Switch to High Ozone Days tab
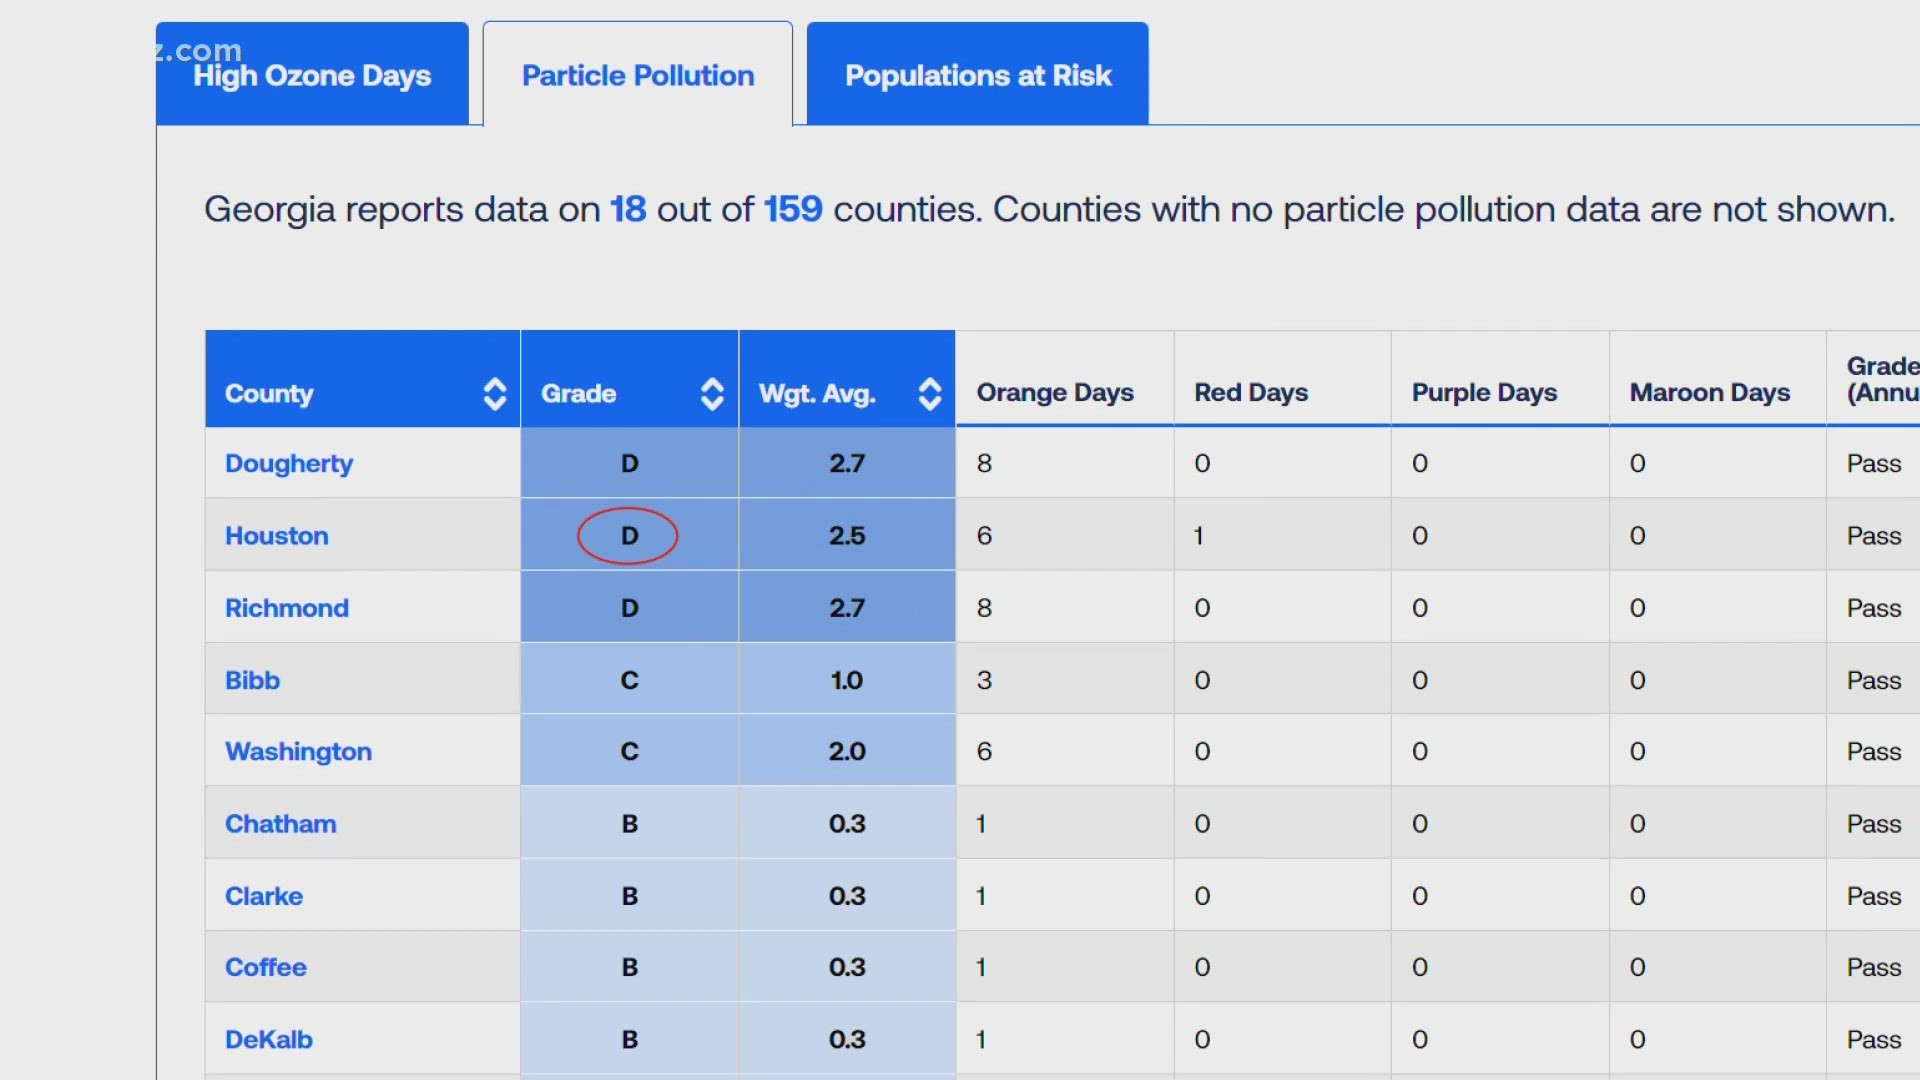This screenshot has width=1920, height=1080. click(x=312, y=74)
